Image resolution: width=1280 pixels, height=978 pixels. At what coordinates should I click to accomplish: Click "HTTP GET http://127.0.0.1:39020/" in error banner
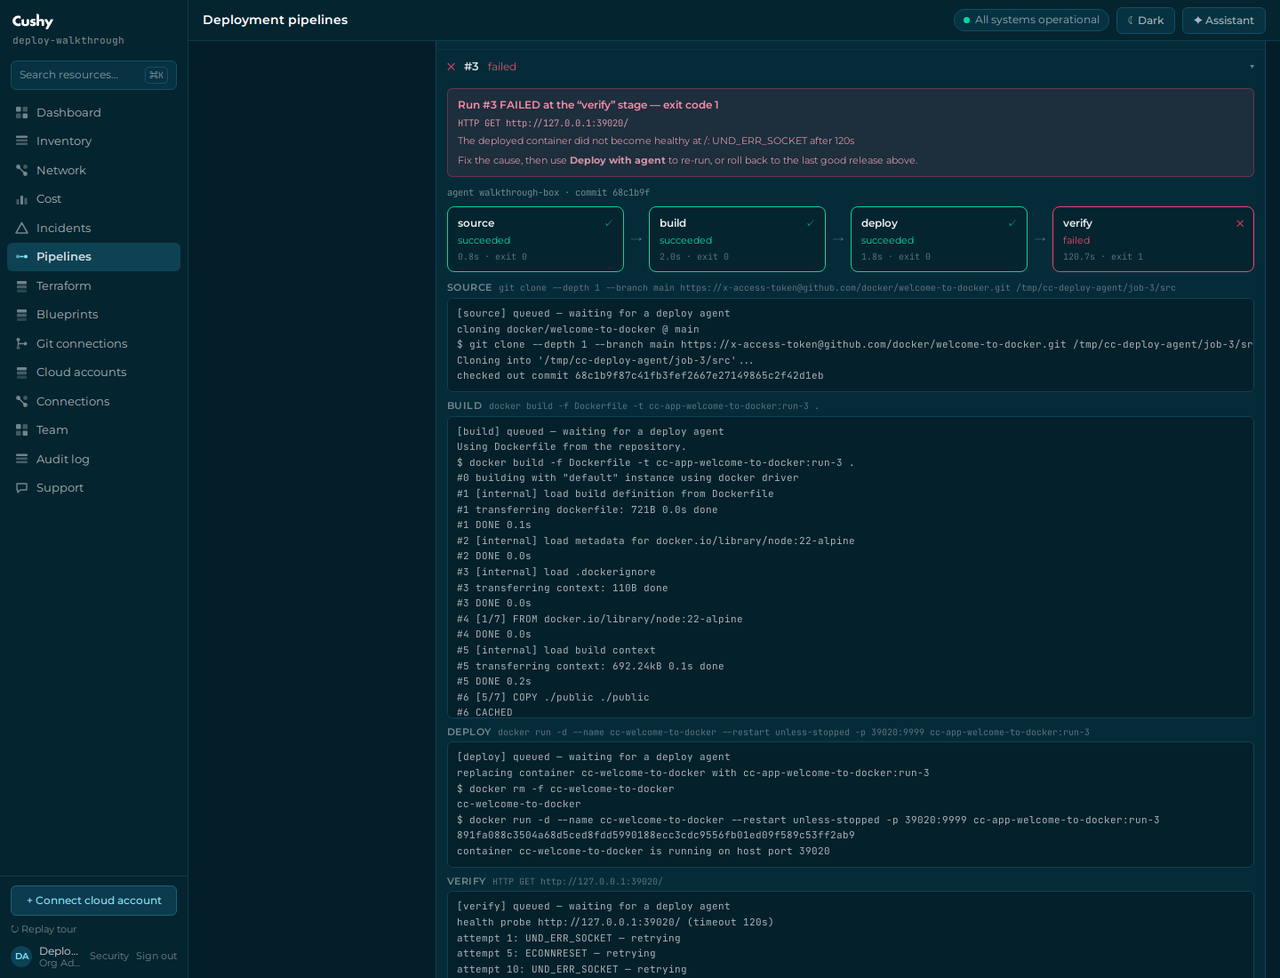coord(543,124)
